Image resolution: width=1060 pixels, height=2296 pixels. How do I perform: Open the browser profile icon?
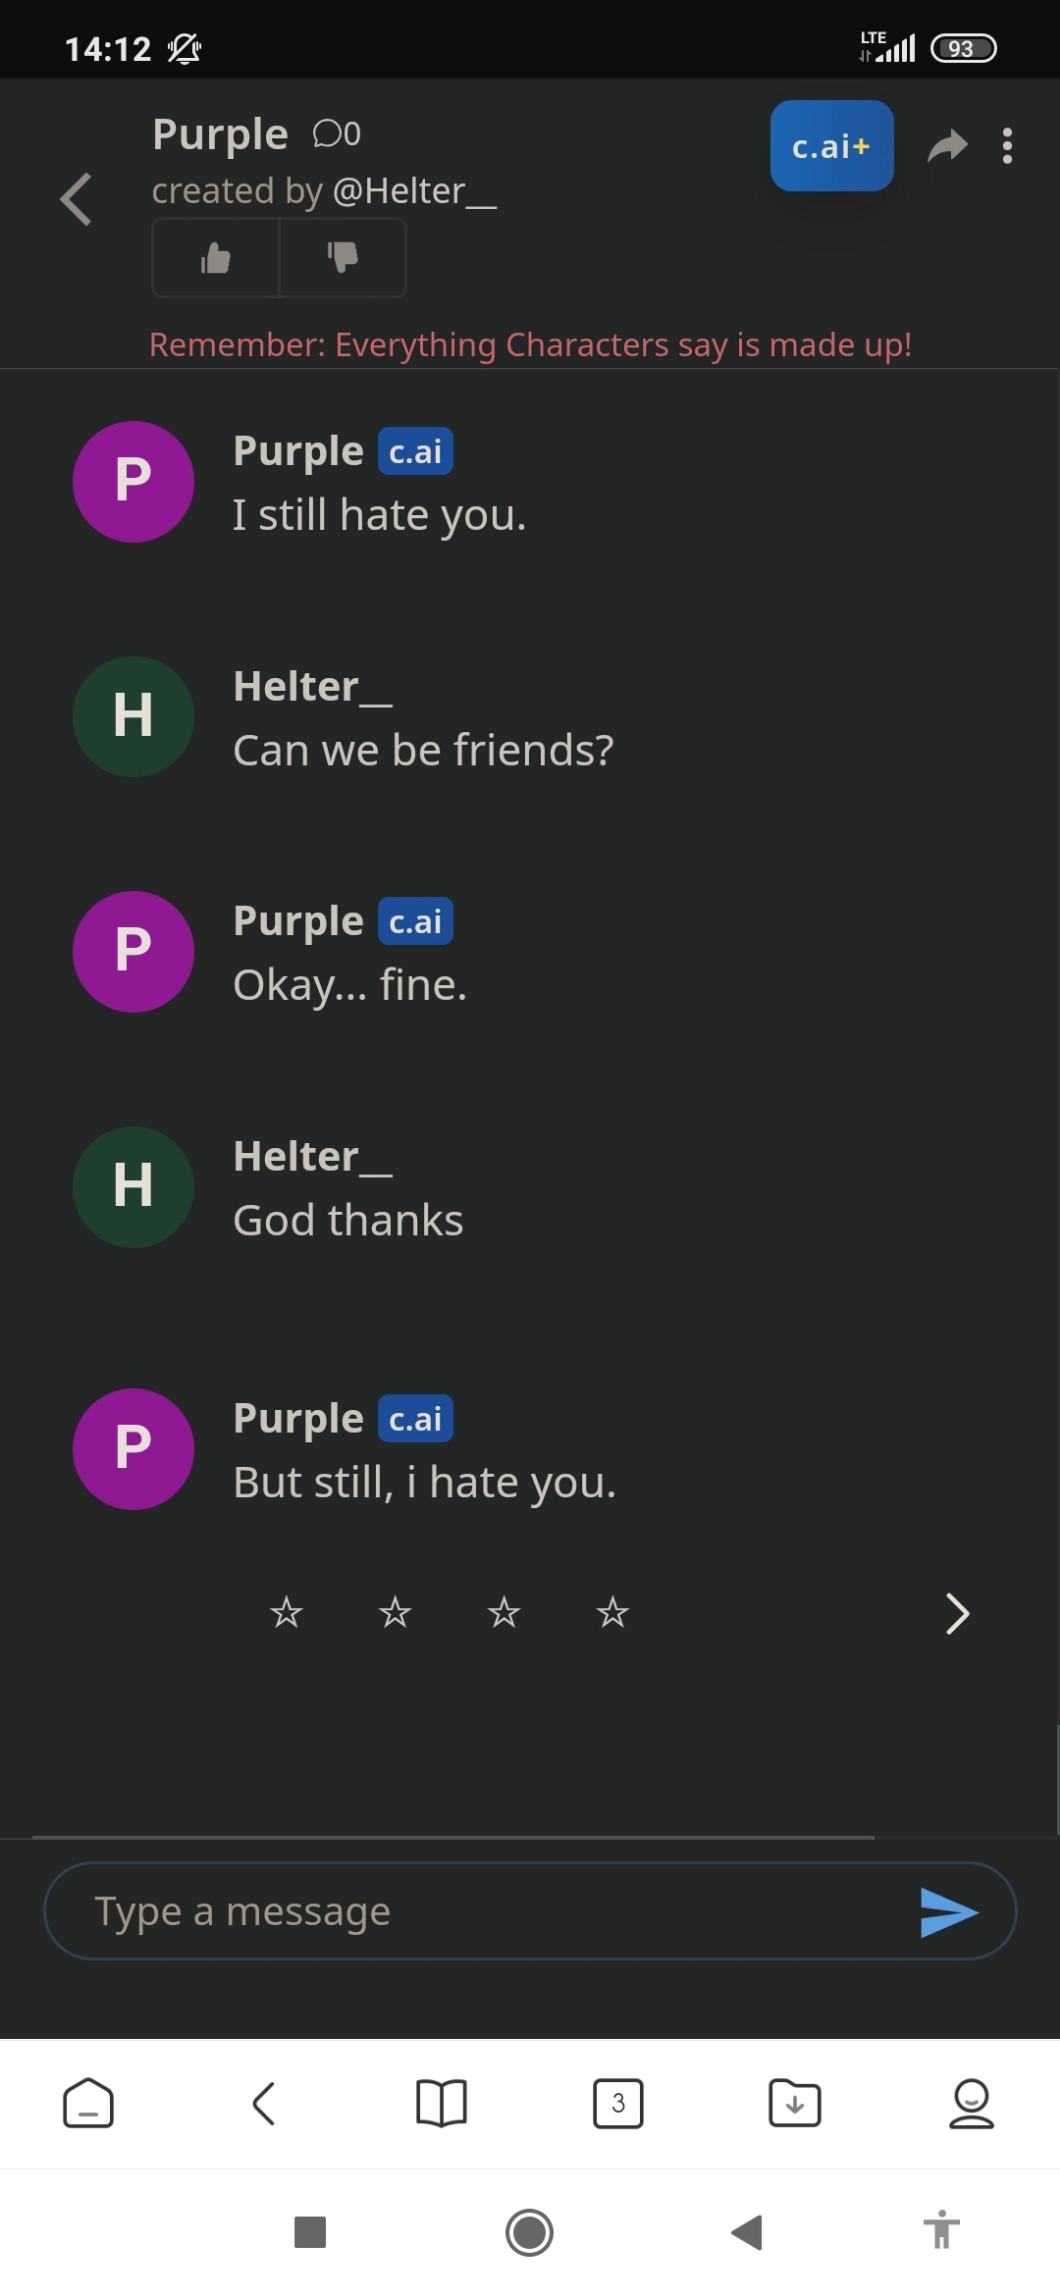[x=971, y=2103]
